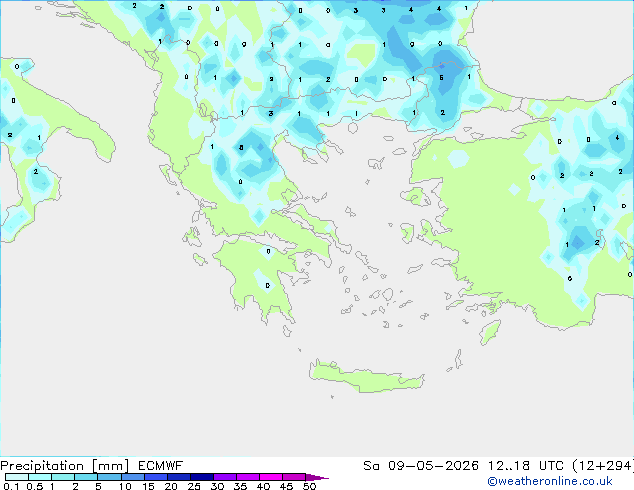The image size is (634, 490).
Task: Click the island of Crete on map
Action: click(366, 376)
